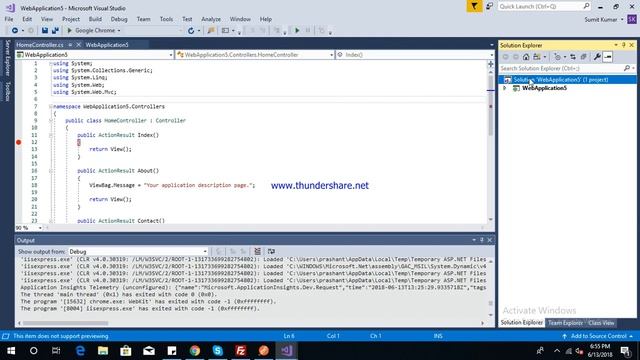Viewport: 640px width, 360px height.
Task: Click Solution Explorer switch views icon
Action: pos(537,57)
